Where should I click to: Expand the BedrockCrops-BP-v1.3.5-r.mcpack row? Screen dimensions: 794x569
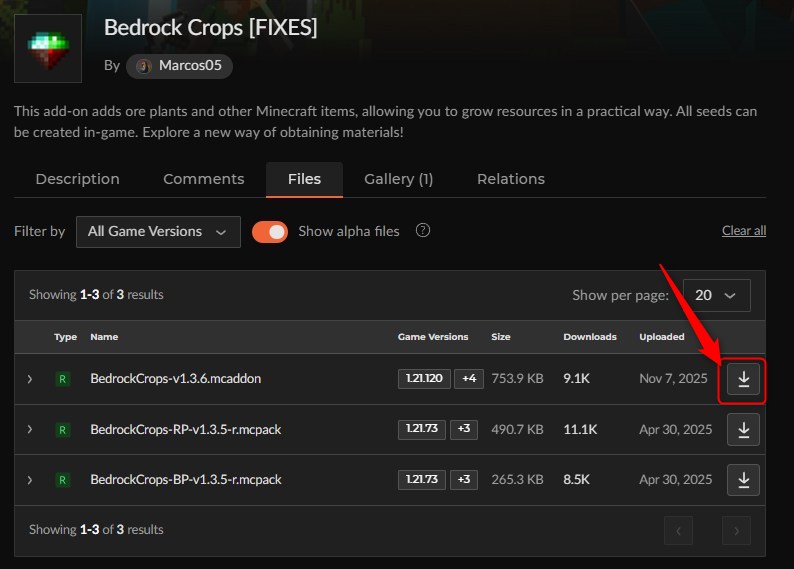pyautogui.click(x=30, y=480)
